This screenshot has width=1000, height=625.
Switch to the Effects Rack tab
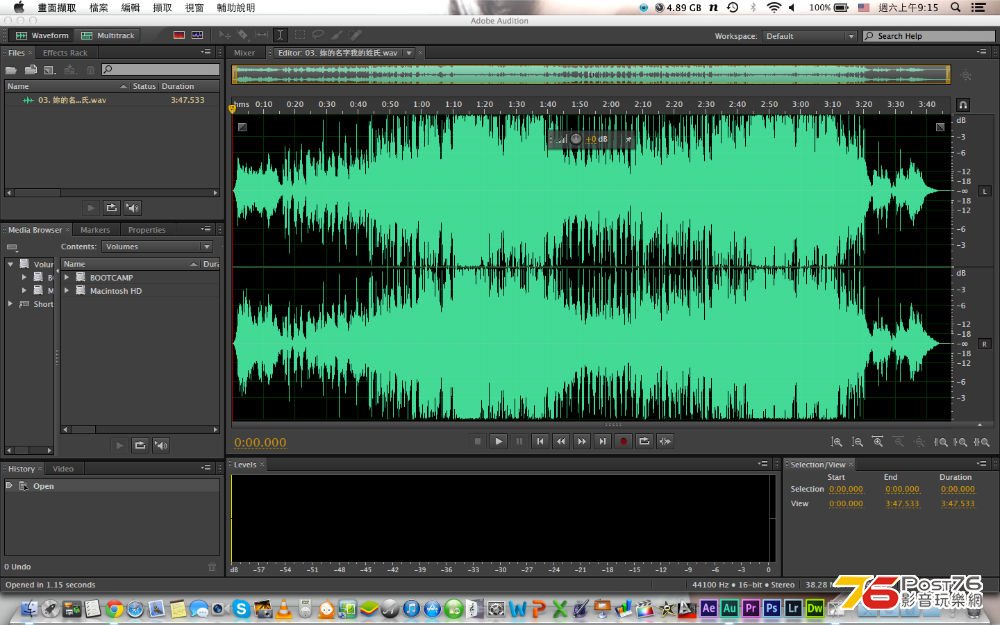pos(65,53)
